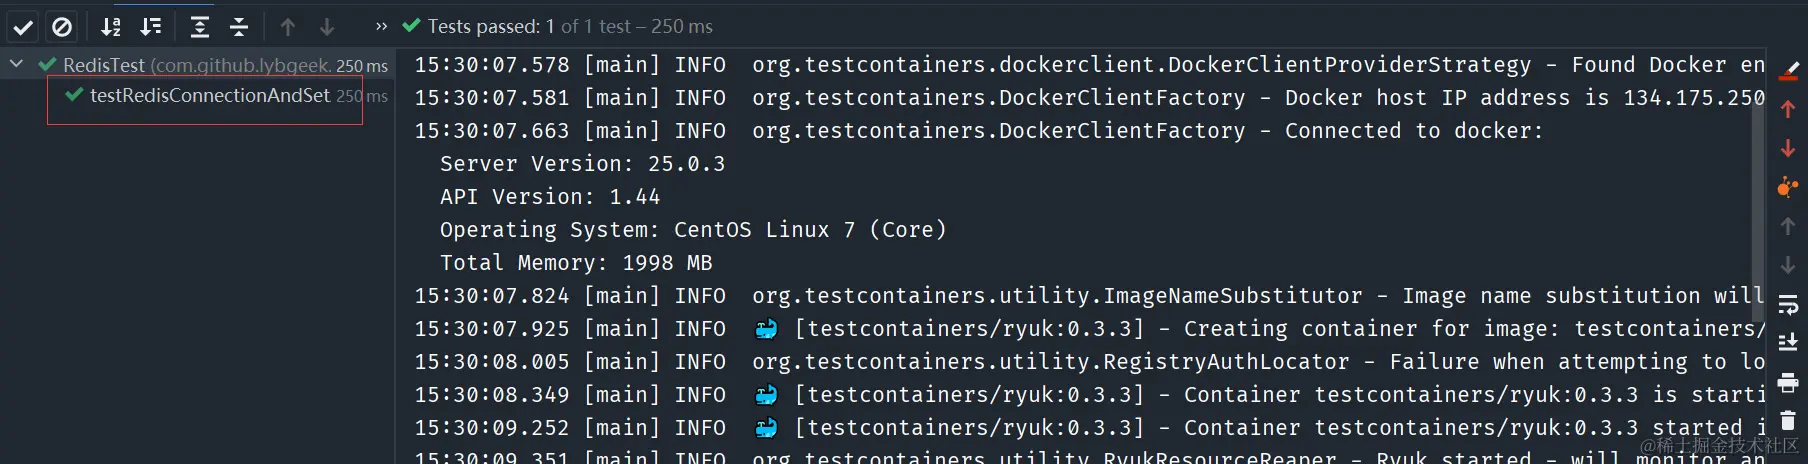Expand all test nodes
This screenshot has width=1808, height=464.
tap(200, 27)
